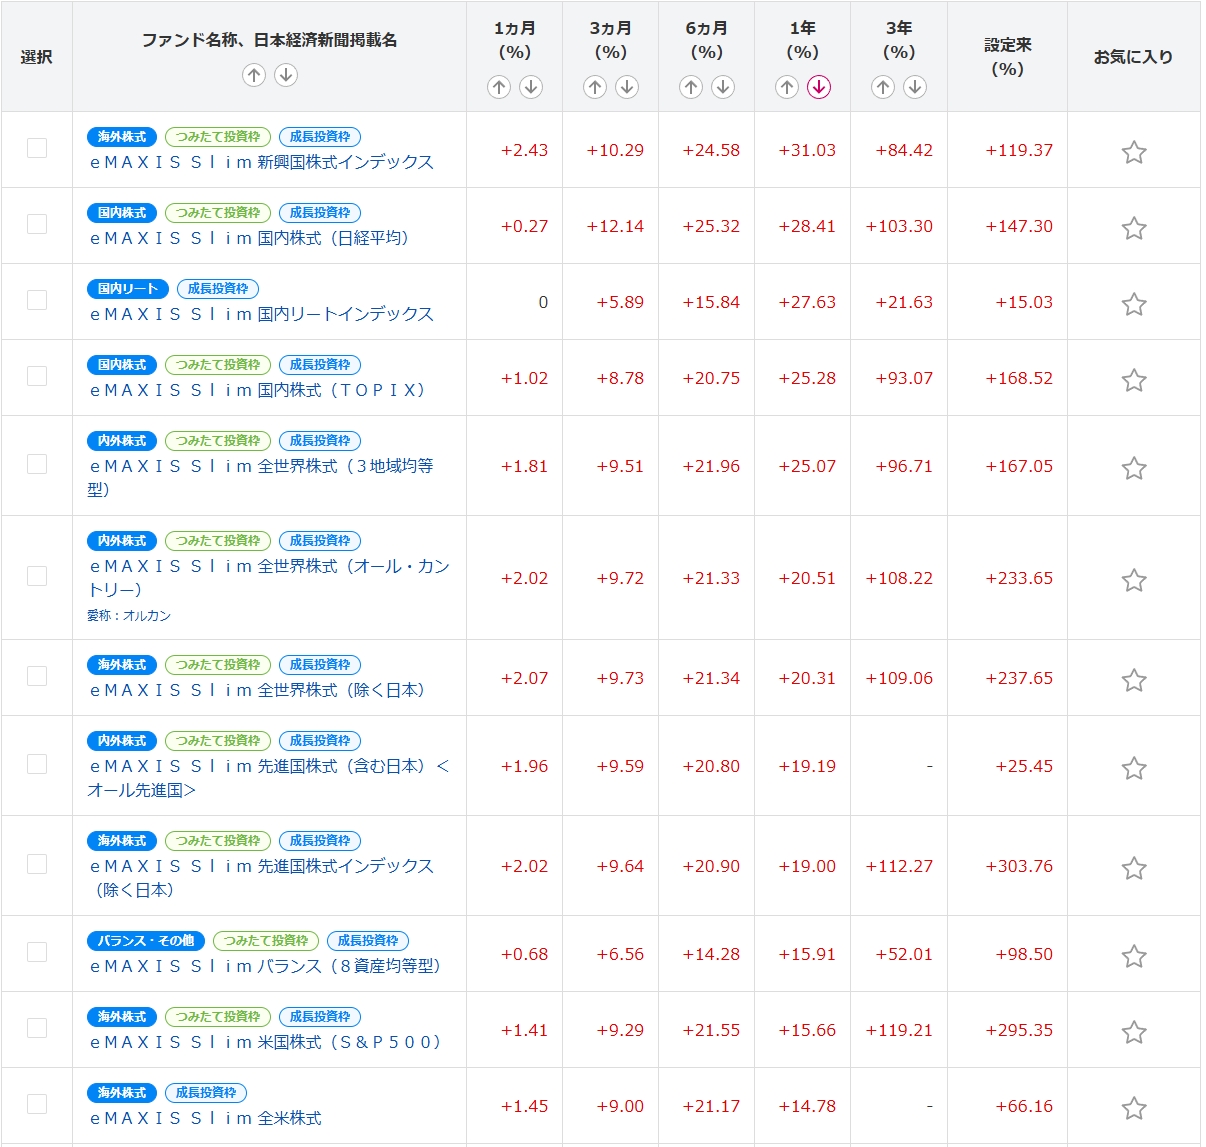Sort fund names in ascending order
Screen dimensions: 1206x1147
[x=254, y=75]
